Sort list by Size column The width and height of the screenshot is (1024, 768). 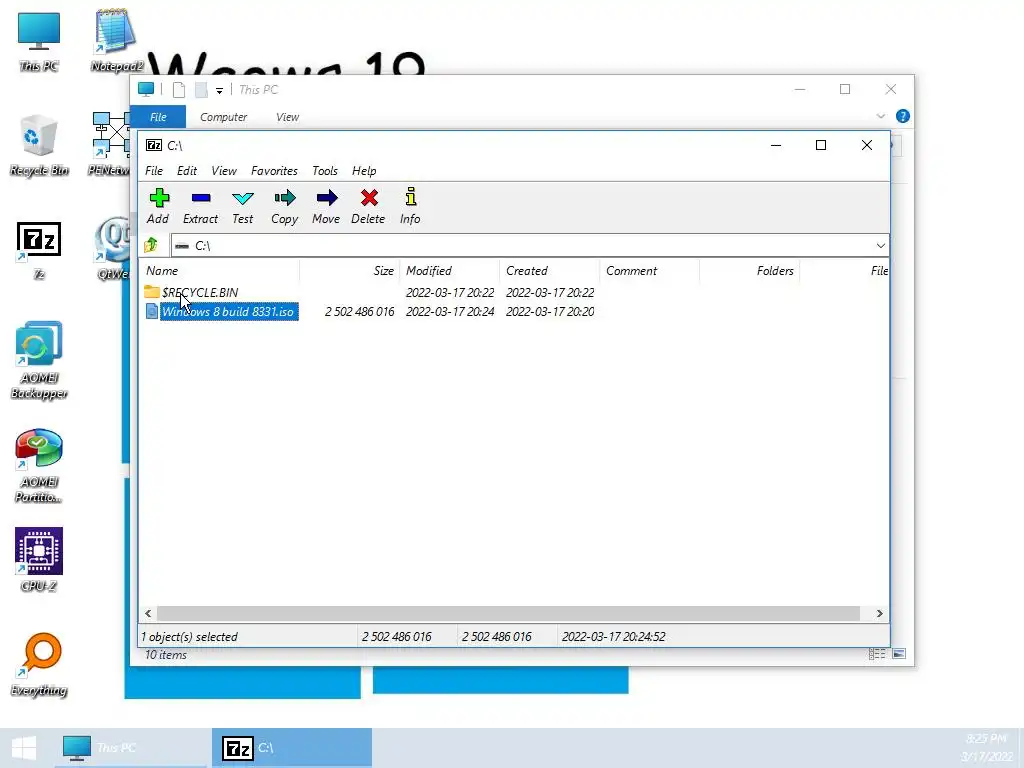pyautogui.click(x=349, y=270)
